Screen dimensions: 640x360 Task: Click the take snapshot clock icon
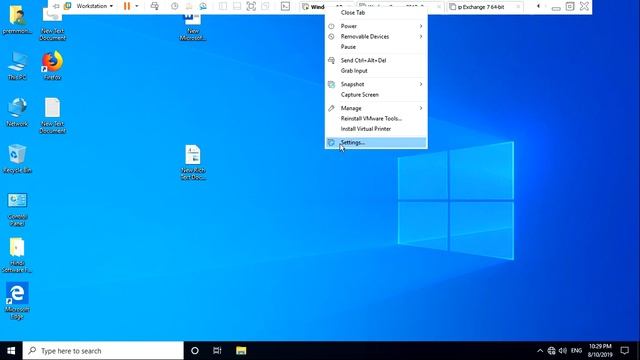pyautogui.click(x=174, y=6)
